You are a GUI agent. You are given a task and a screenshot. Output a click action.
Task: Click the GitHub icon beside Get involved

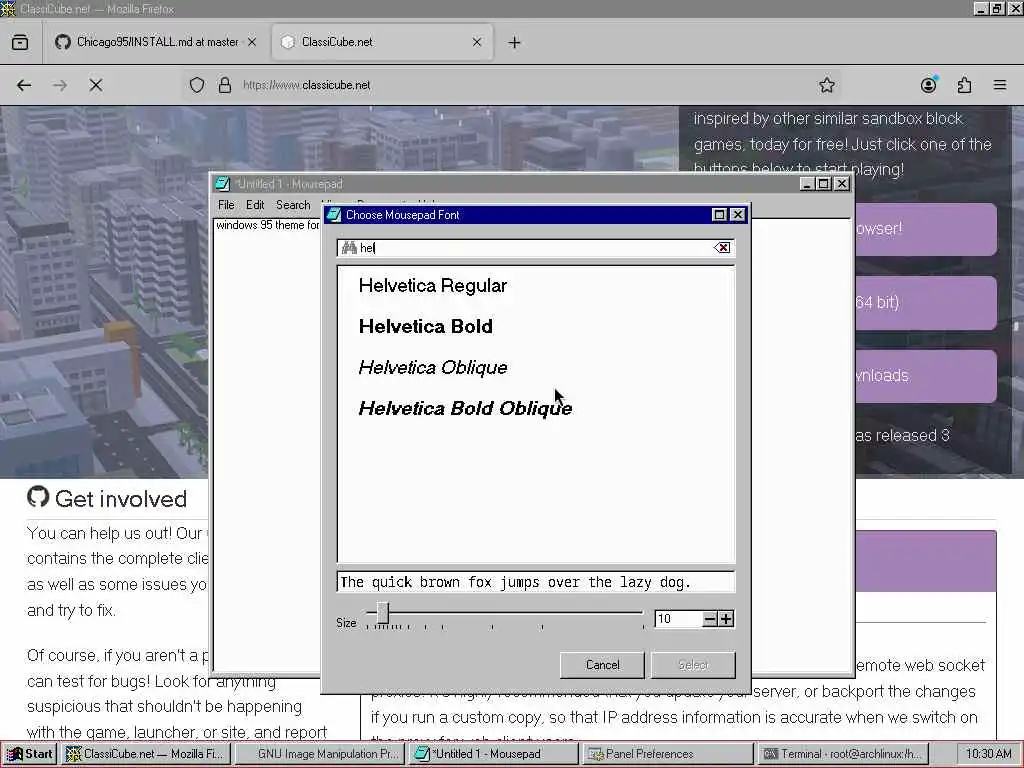[x=38, y=497]
